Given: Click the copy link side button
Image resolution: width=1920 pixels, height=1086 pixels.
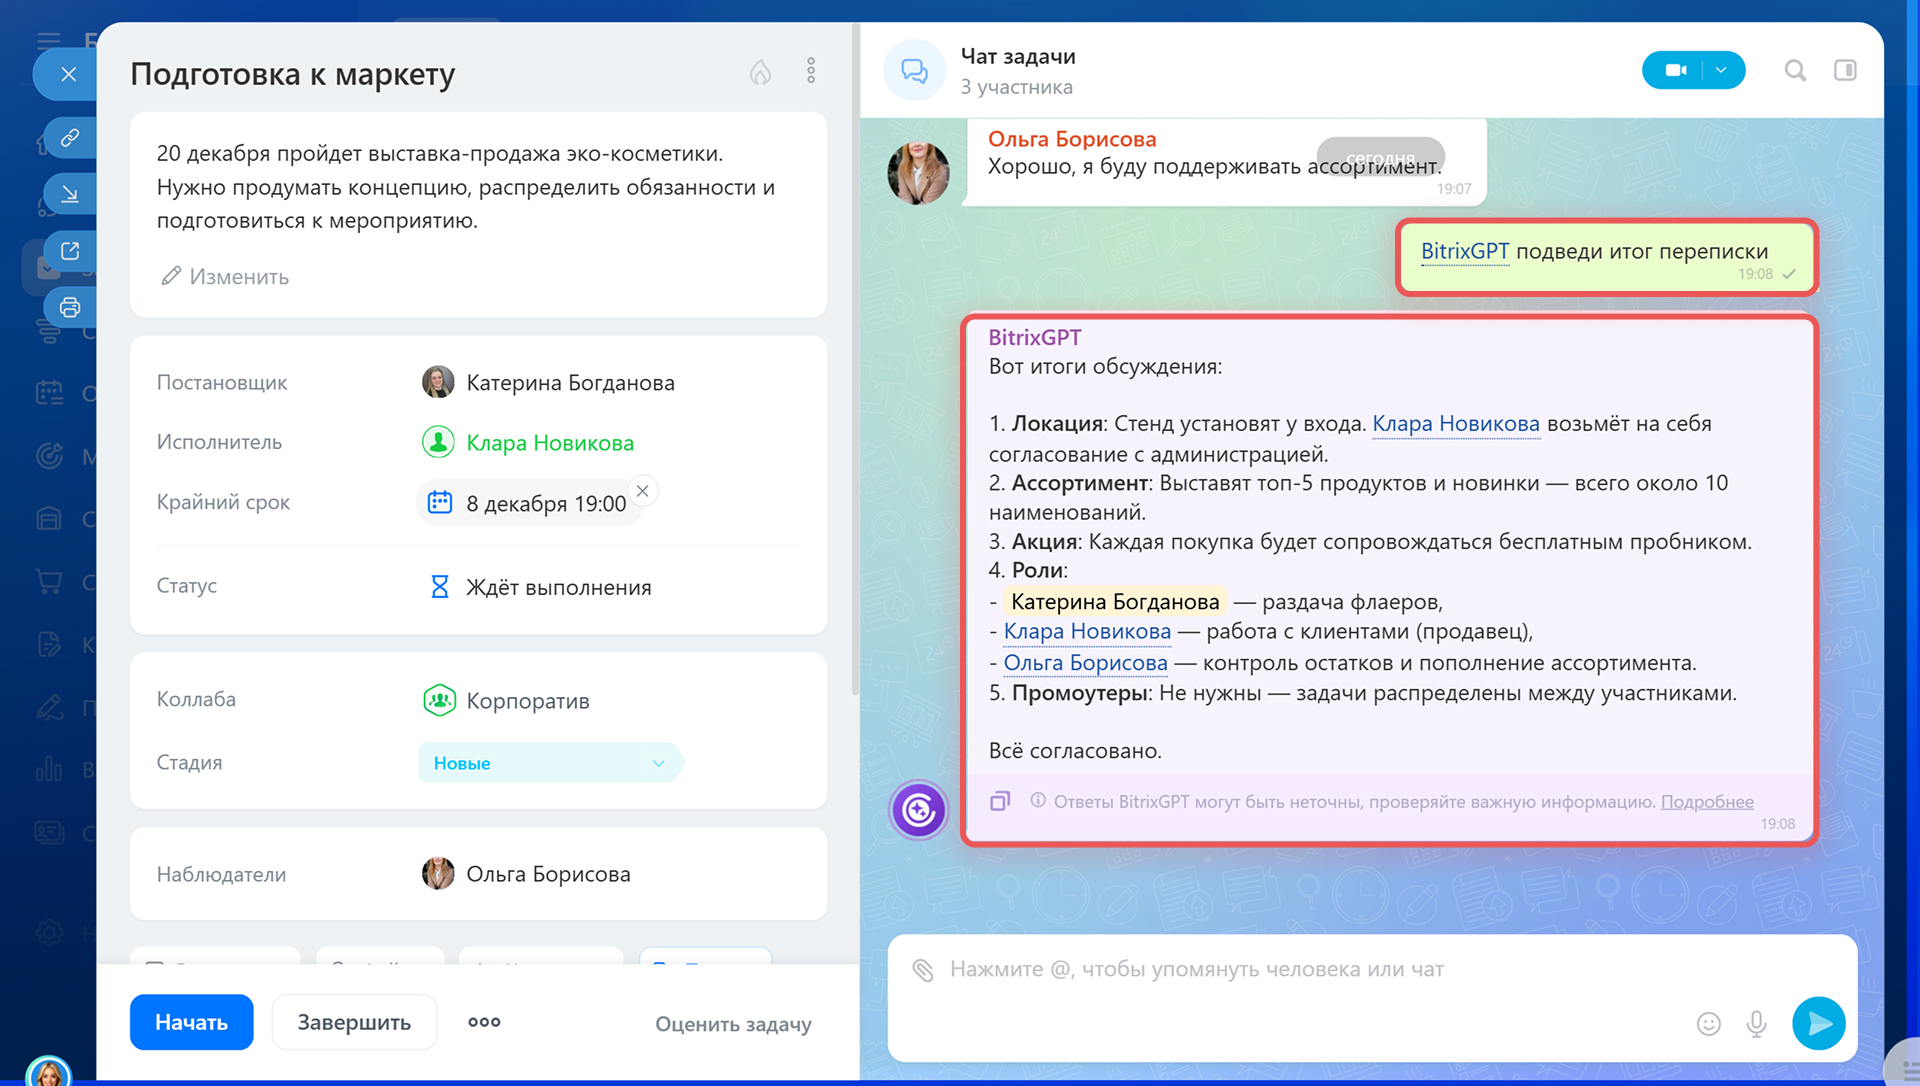Looking at the screenshot, I should coord(70,138).
